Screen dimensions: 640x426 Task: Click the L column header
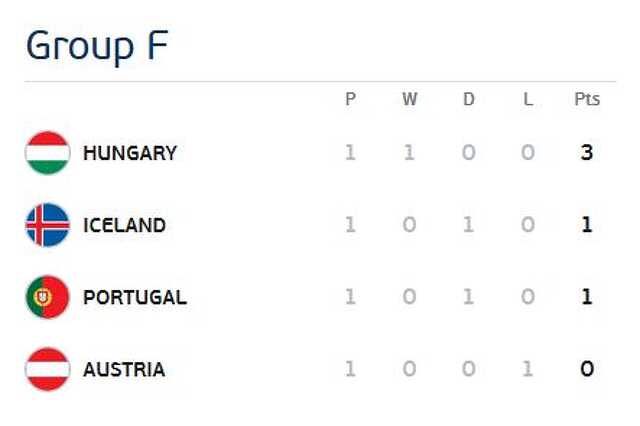pyautogui.click(x=528, y=99)
